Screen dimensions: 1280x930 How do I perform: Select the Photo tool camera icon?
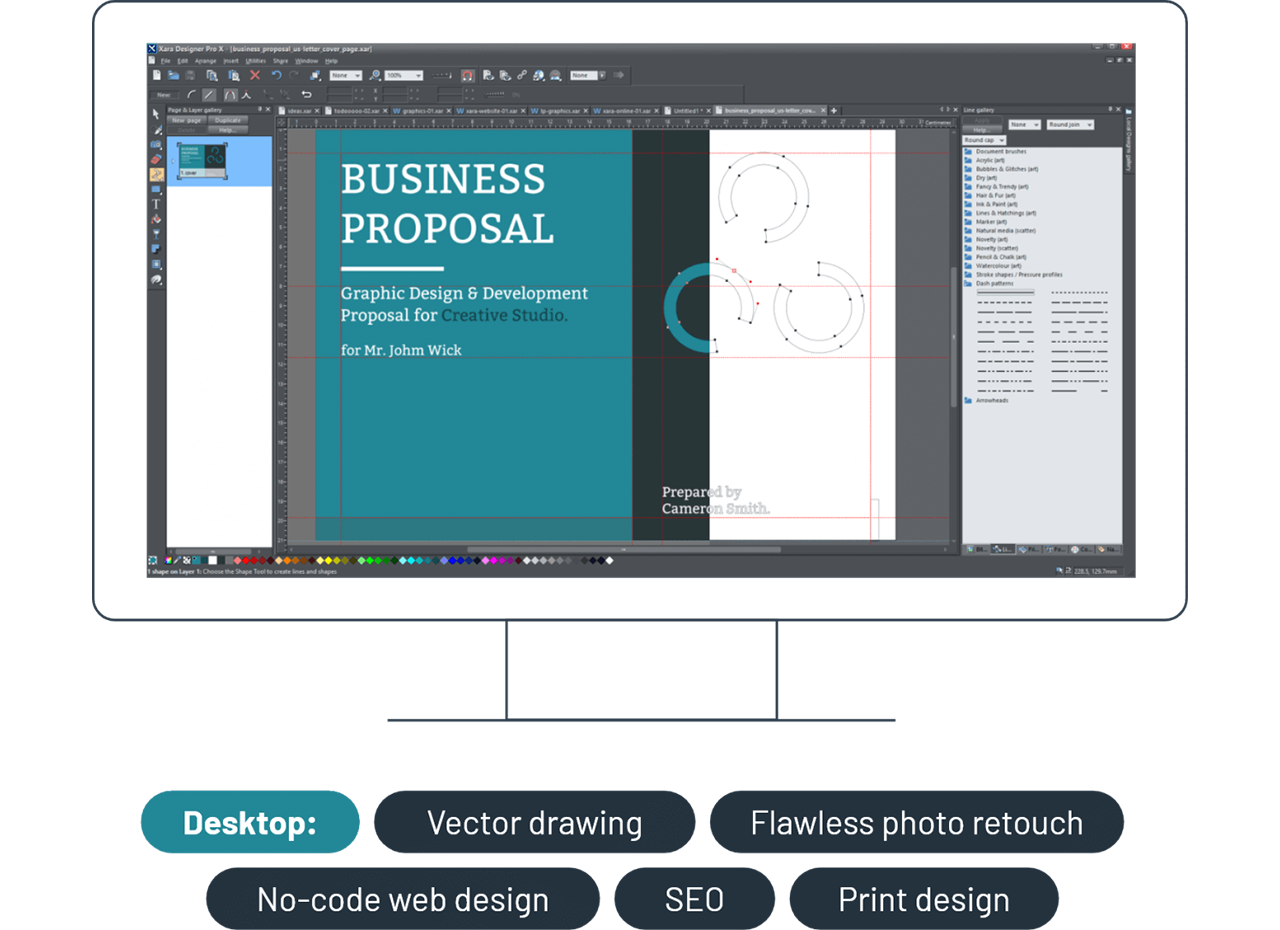click(156, 145)
